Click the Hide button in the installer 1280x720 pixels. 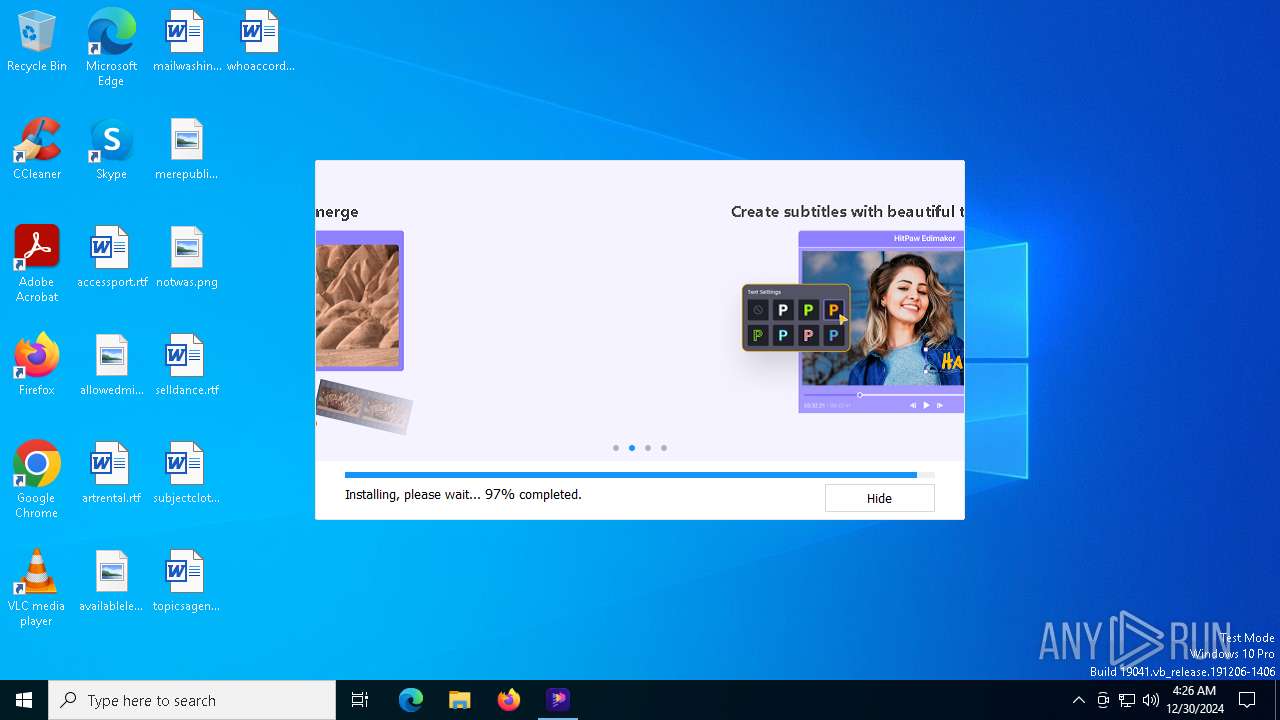tap(879, 498)
